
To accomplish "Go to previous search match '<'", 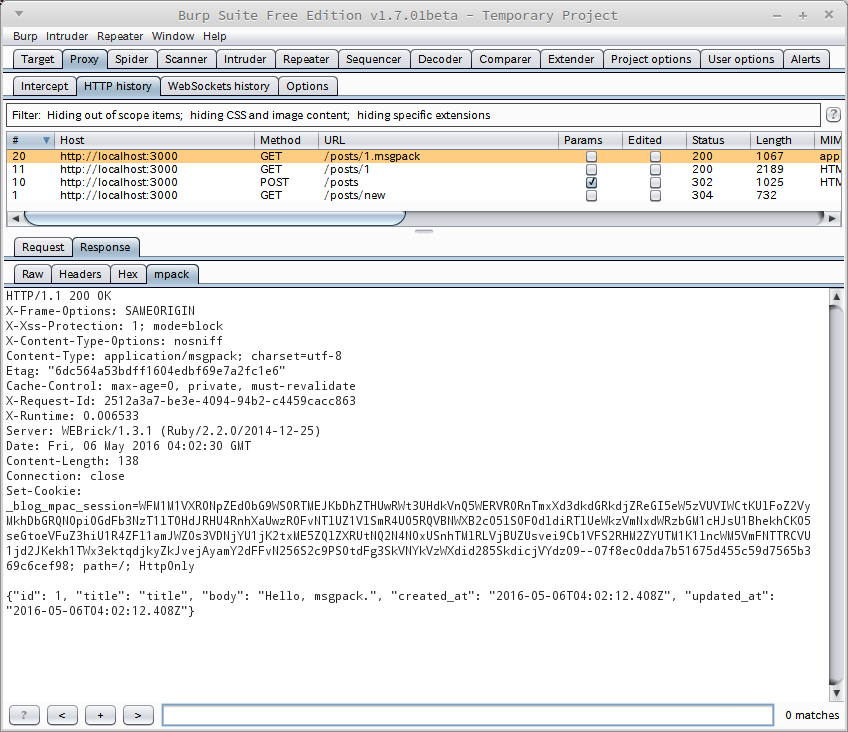I will 62,715.
